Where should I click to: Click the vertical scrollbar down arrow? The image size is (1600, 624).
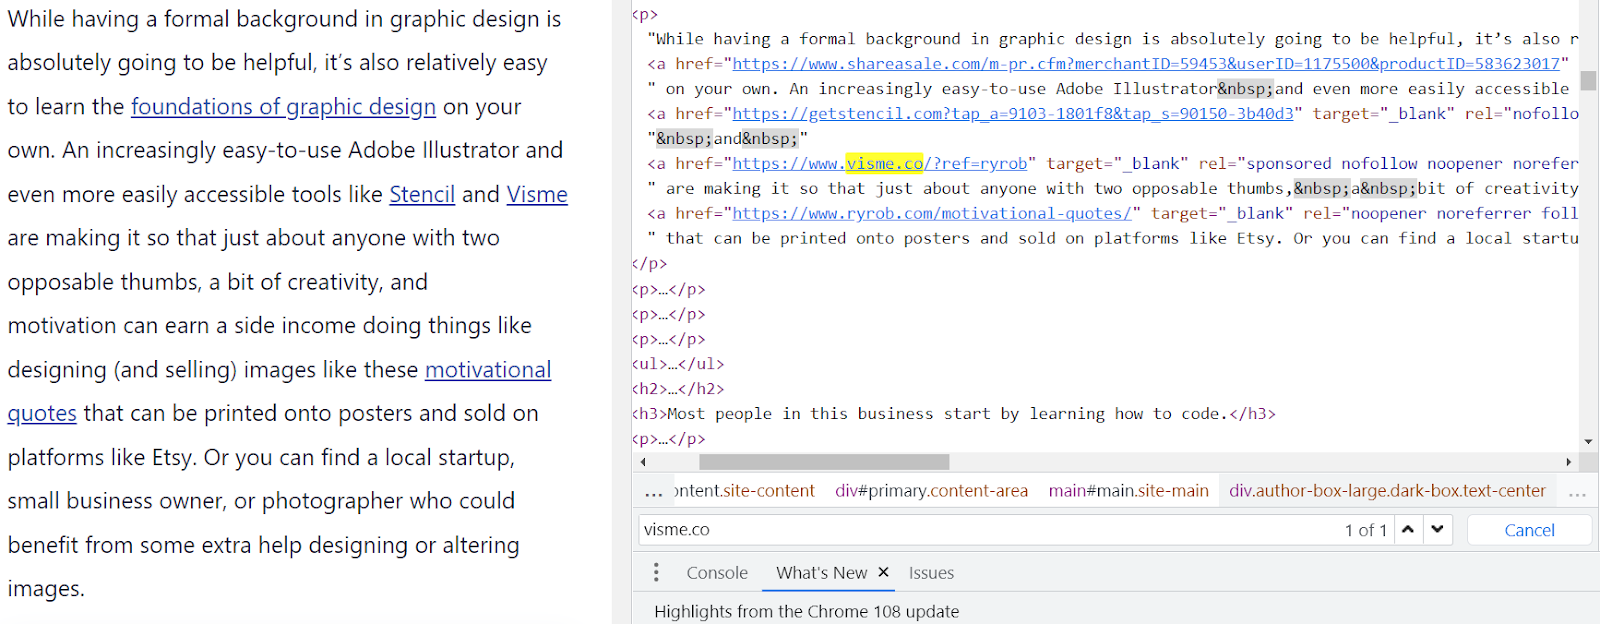[x=1588, y=441]
